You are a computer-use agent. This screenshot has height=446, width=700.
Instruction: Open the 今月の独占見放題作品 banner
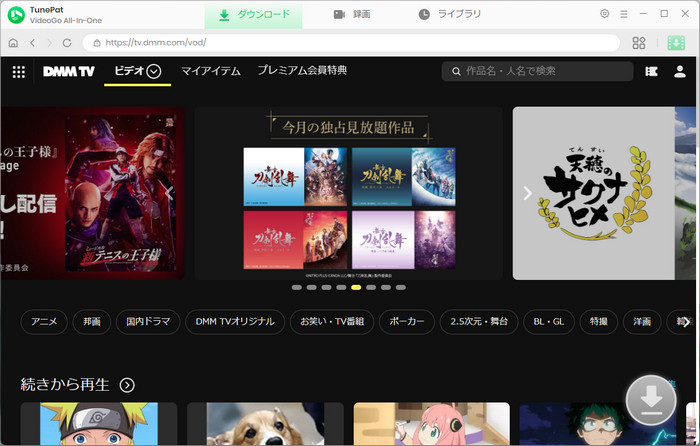click(x=349, y=193)
